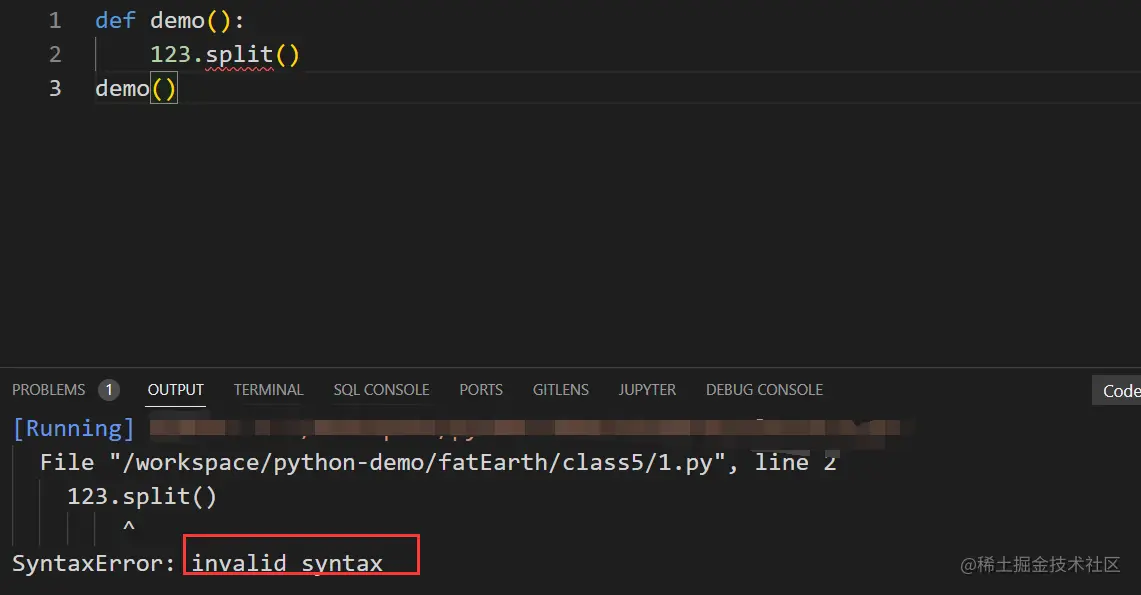1141x595 pixels.
Task: Click the number 123 in editor line 2
Action: [x=170, y=55]
